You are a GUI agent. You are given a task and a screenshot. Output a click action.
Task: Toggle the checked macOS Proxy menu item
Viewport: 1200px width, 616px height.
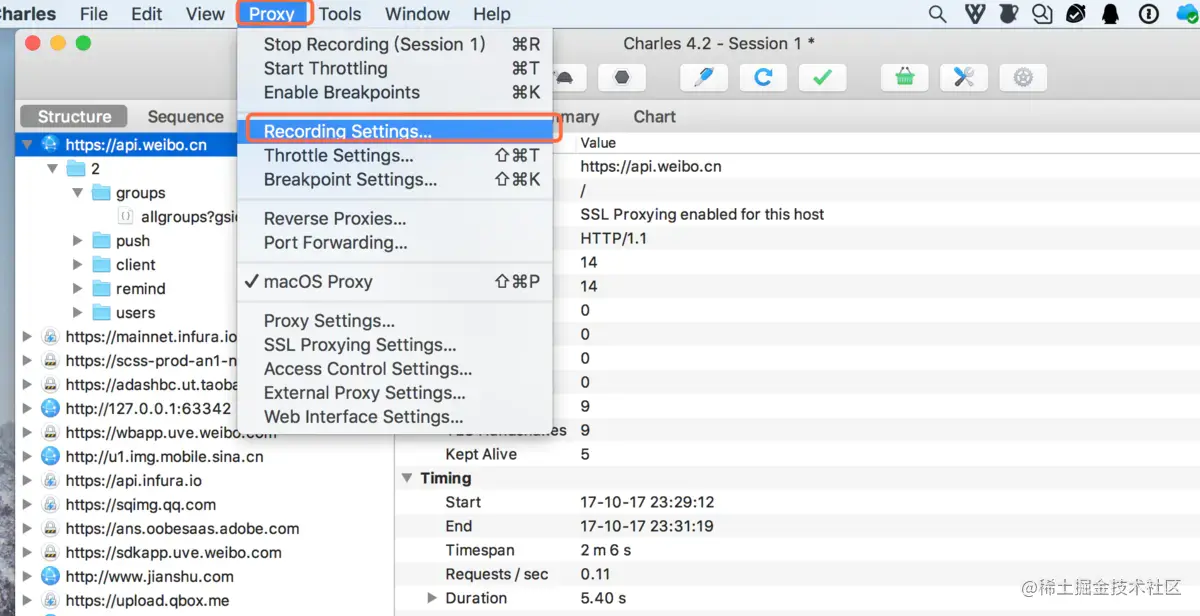395,282
